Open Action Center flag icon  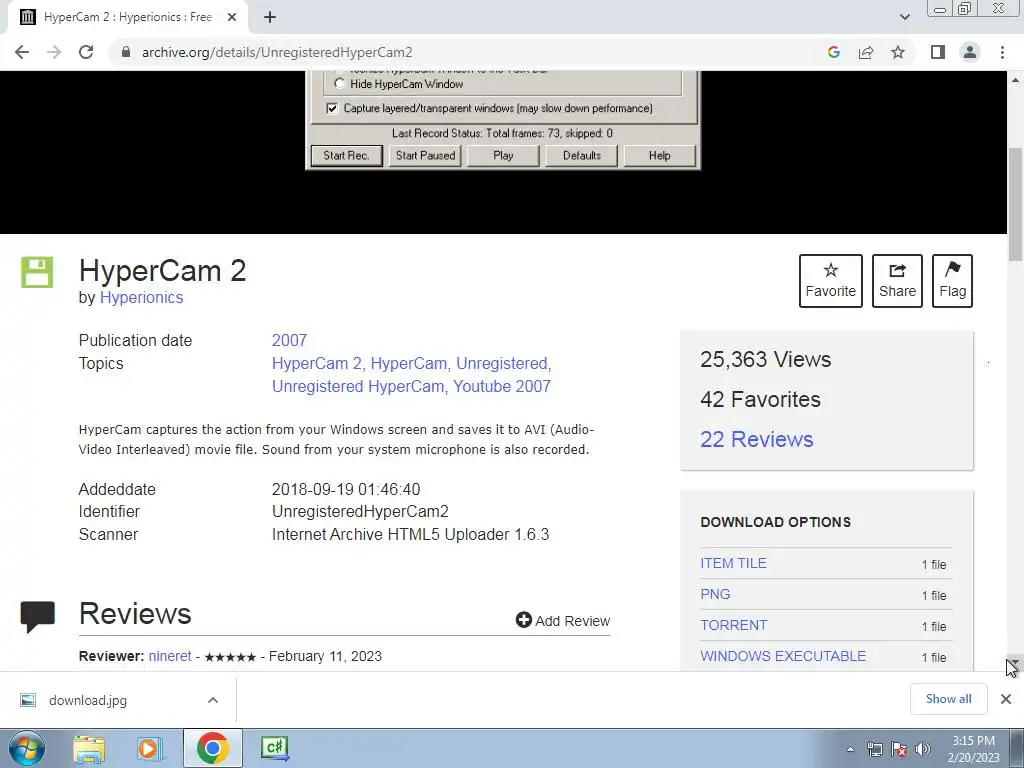(x=899, y=750)
